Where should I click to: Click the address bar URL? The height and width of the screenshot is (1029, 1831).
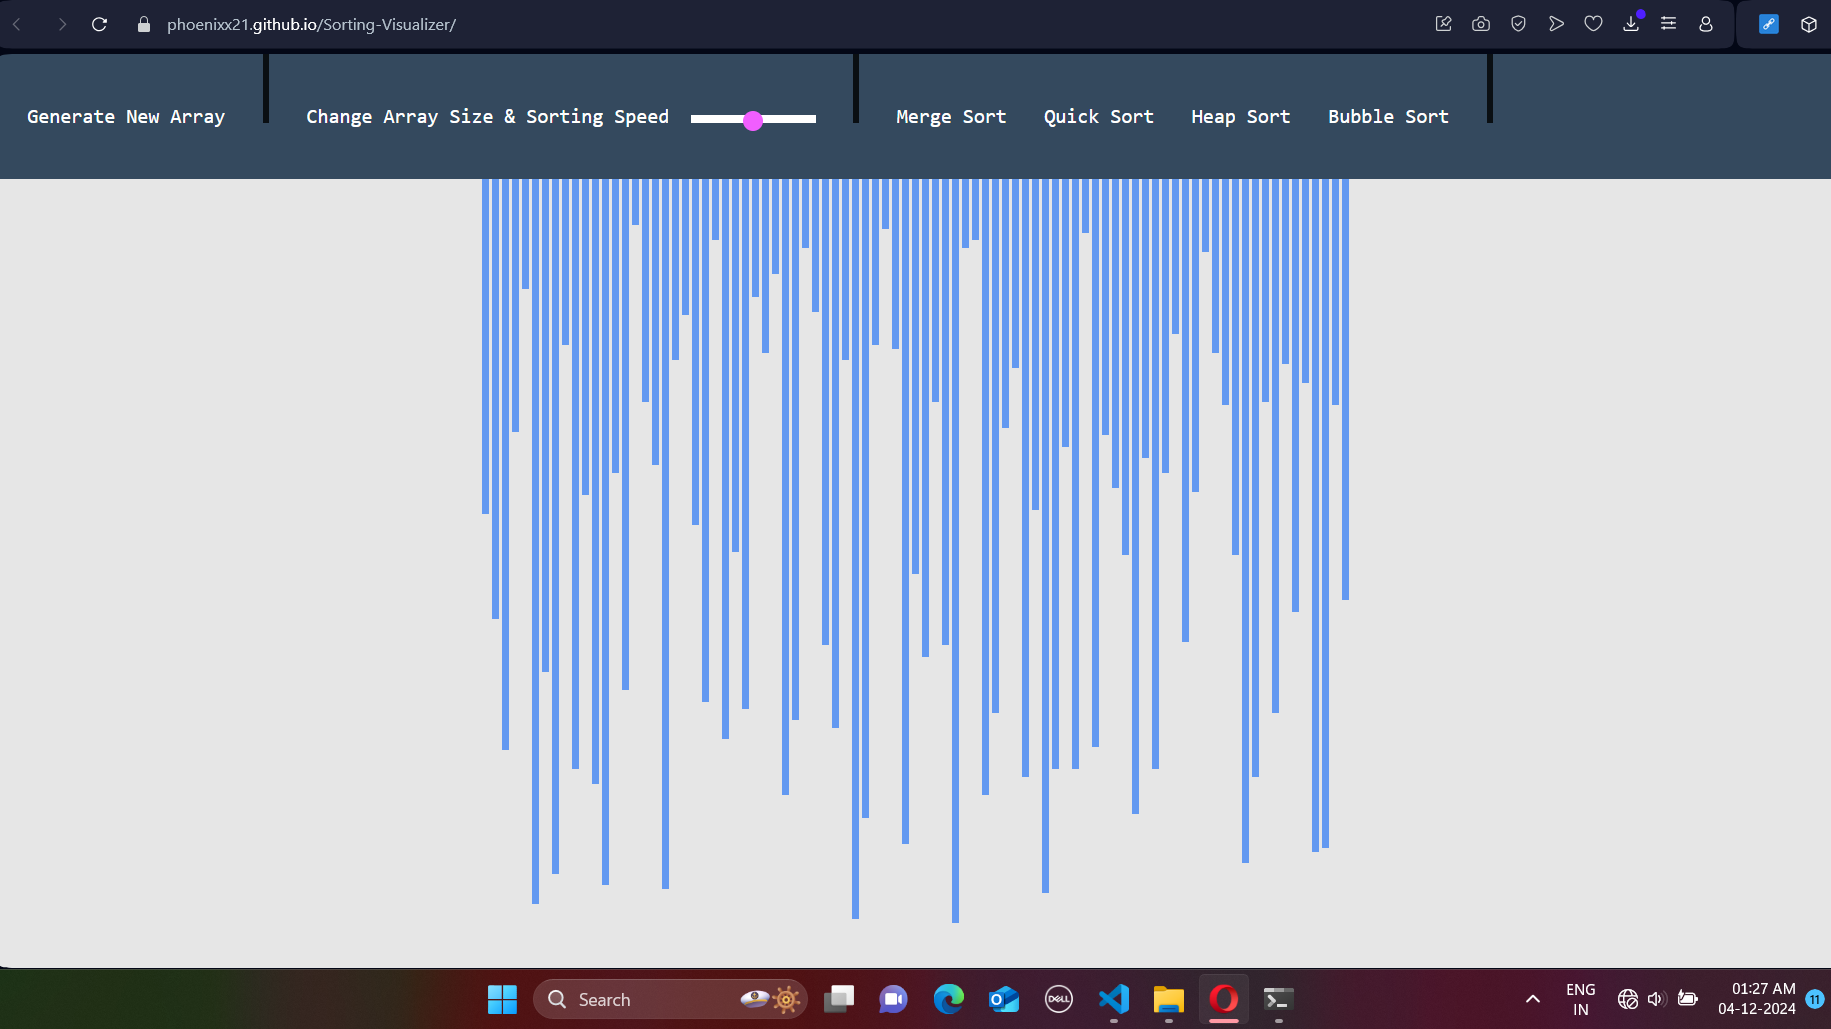tap(311, 24)
